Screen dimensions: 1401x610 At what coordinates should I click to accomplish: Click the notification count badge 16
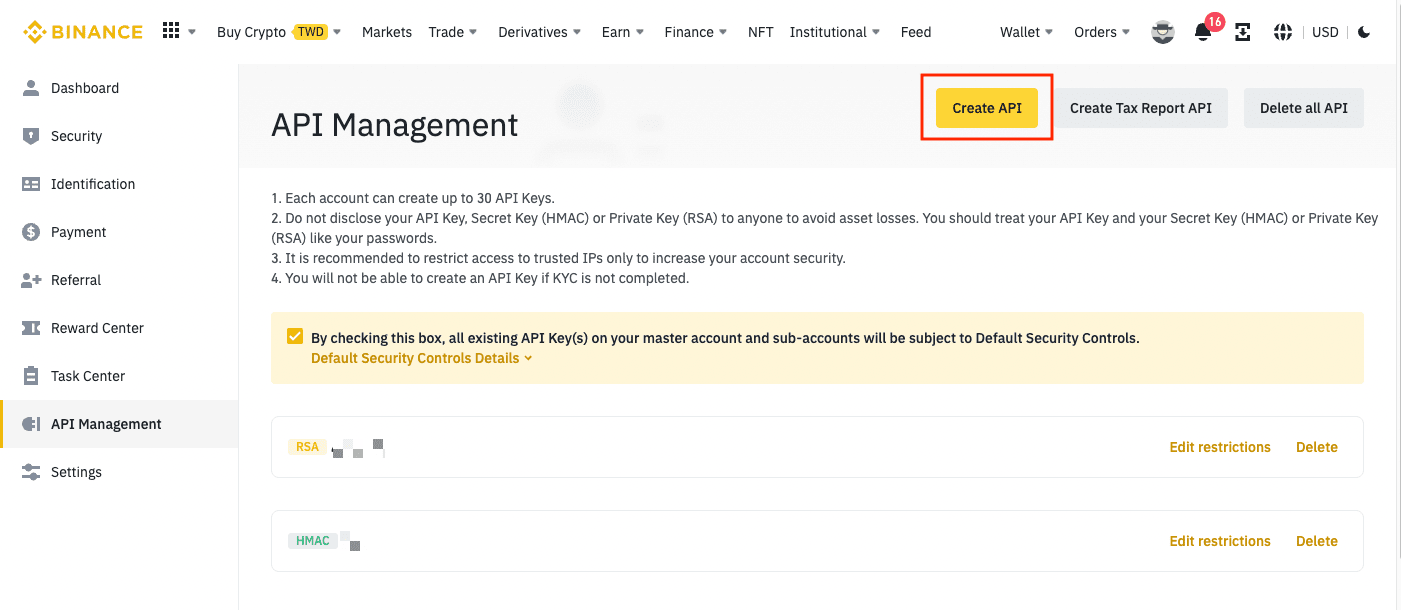click(x=1215, y=21)
